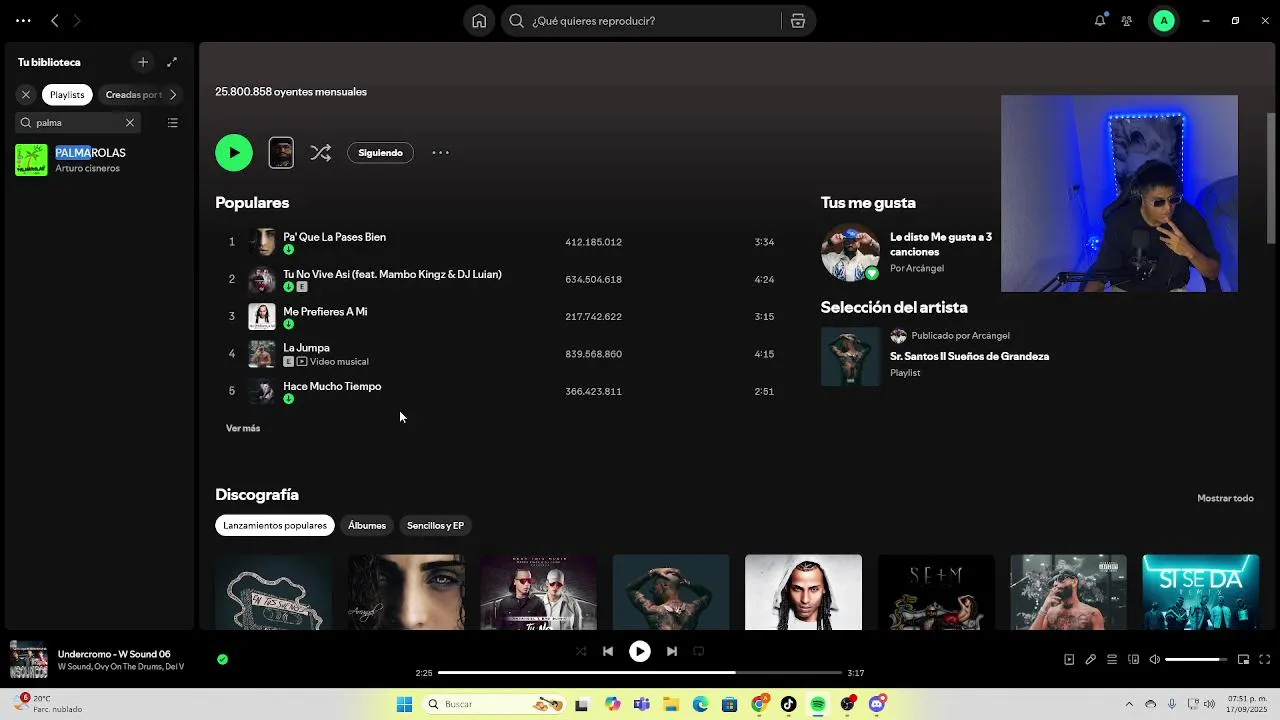Open the notifications bell

[1100, 20]
